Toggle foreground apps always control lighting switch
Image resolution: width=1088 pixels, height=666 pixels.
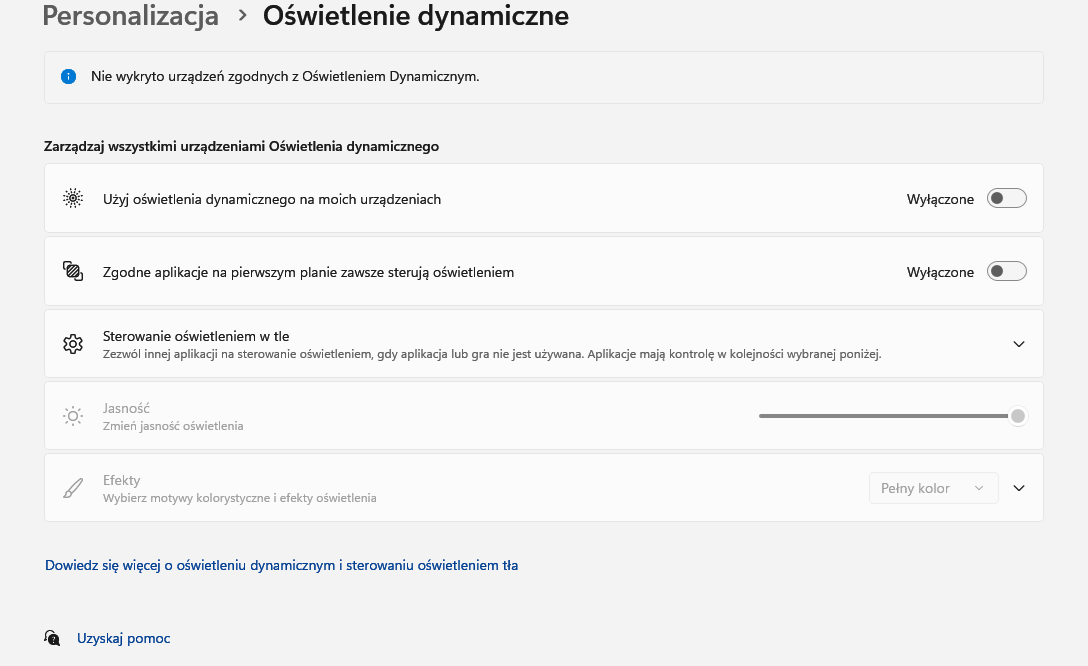point(1006,271)
